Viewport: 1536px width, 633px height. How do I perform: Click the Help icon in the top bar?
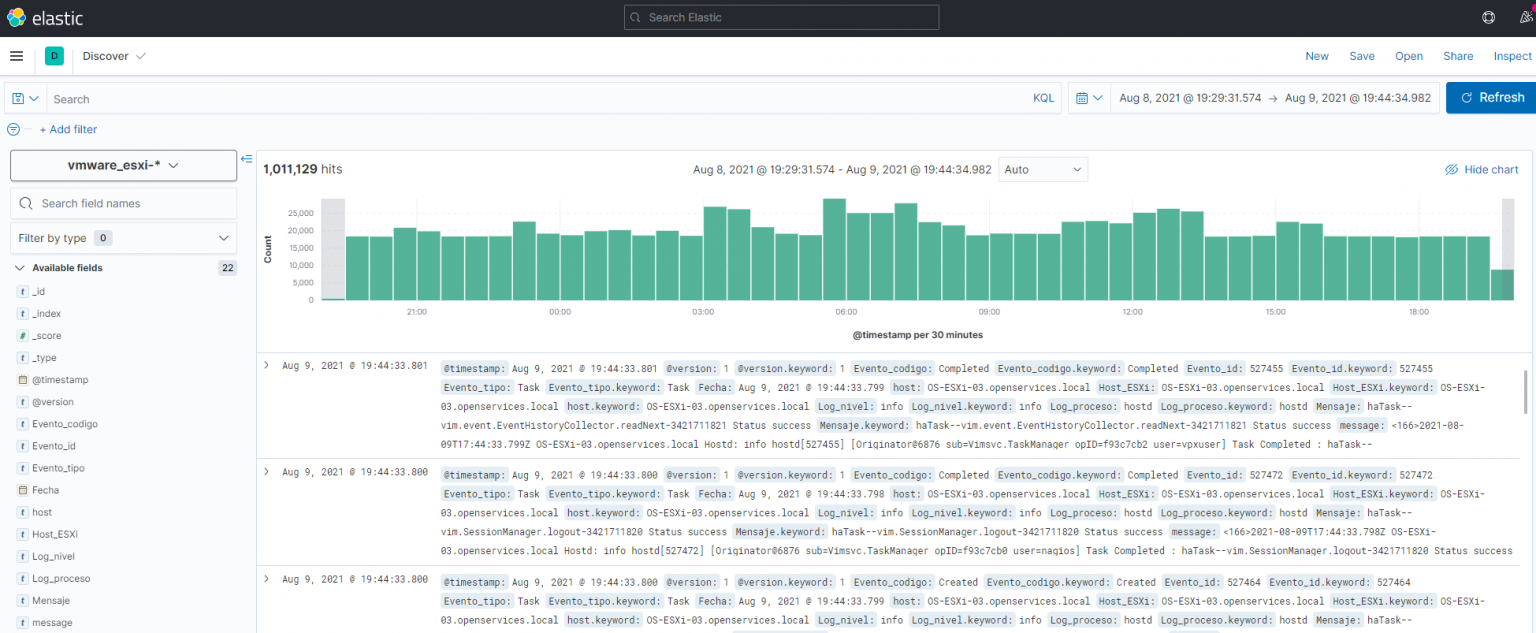(1488, 17)
